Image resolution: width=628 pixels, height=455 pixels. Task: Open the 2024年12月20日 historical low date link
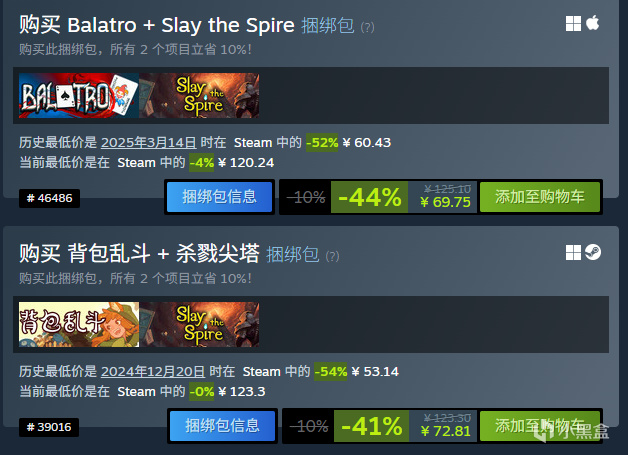pos(153,372)
